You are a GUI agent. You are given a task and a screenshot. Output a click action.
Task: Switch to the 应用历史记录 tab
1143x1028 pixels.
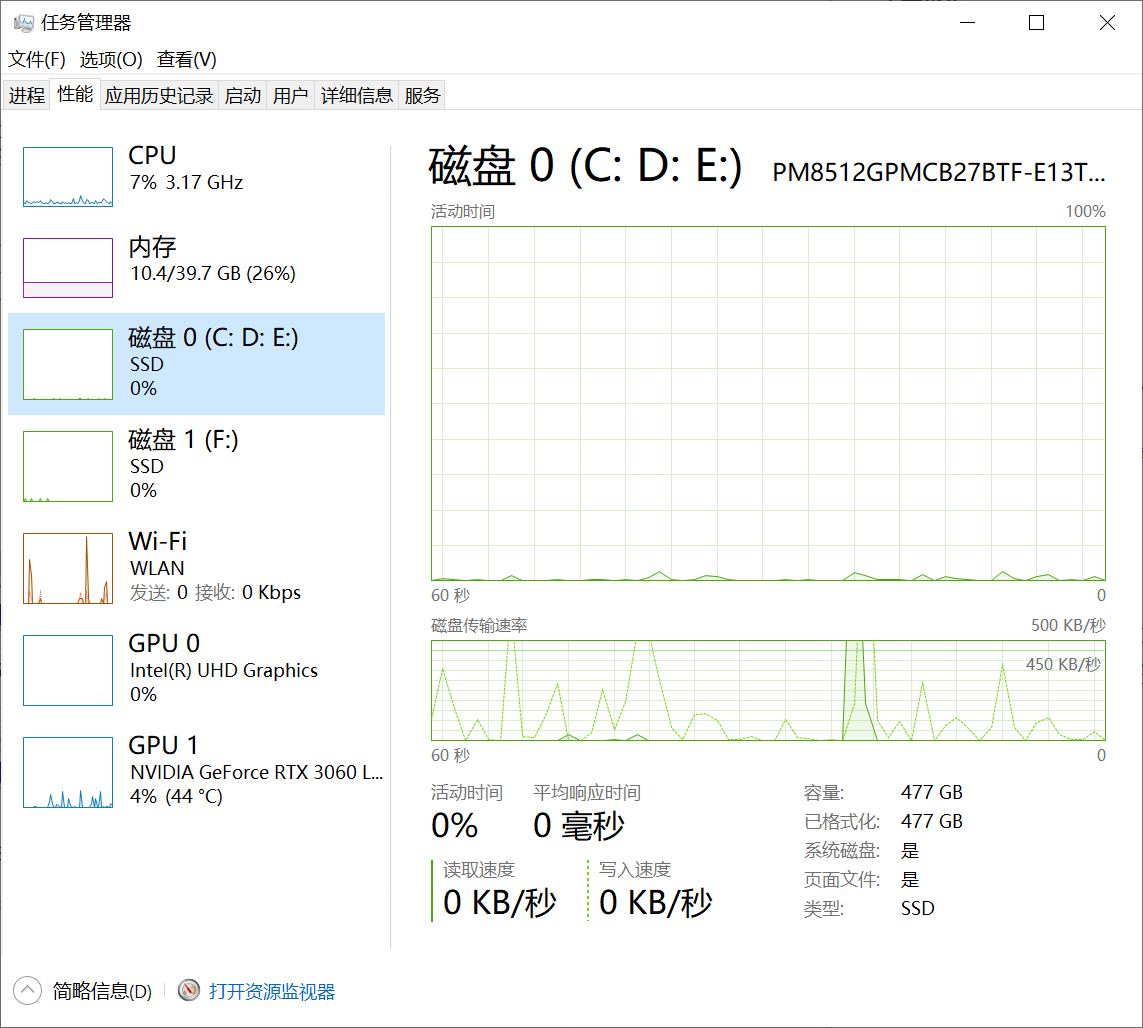pyautogui.click(x=159, y=96)
